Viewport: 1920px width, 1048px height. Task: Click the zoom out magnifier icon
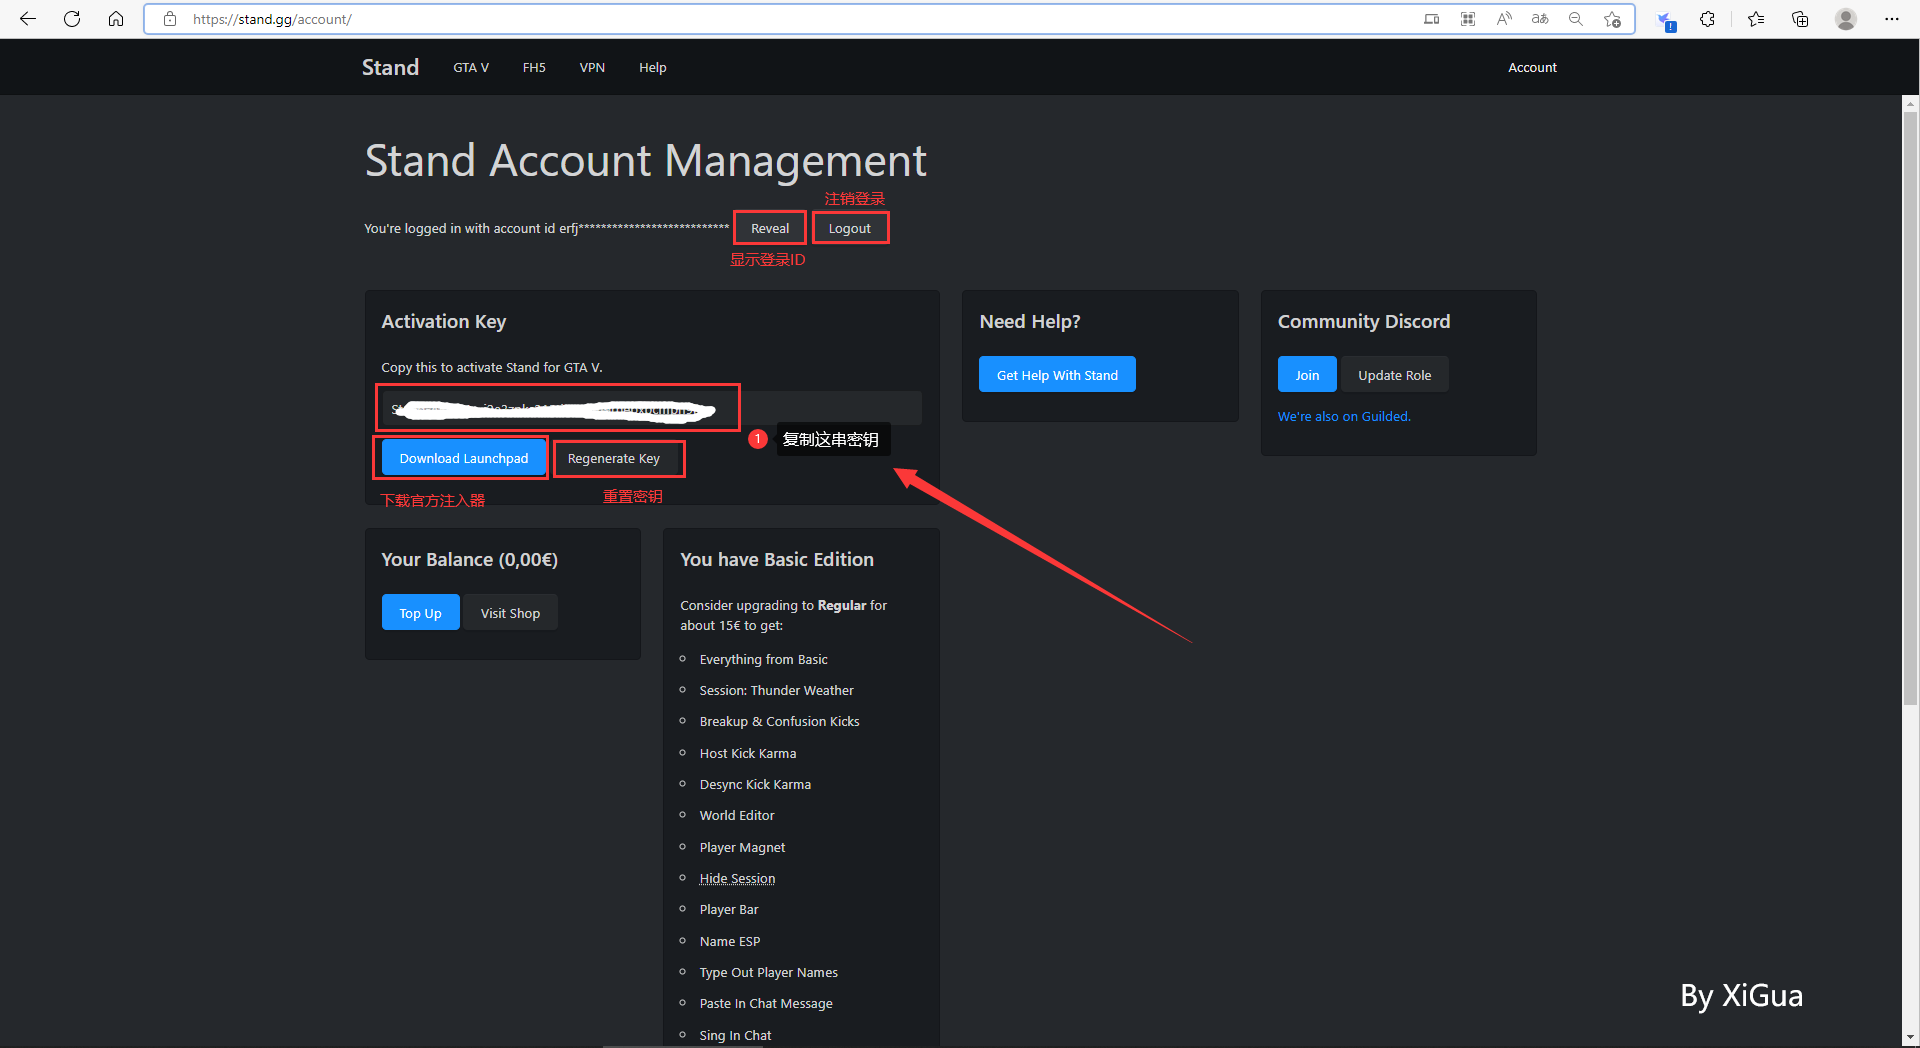[1576, 19]
